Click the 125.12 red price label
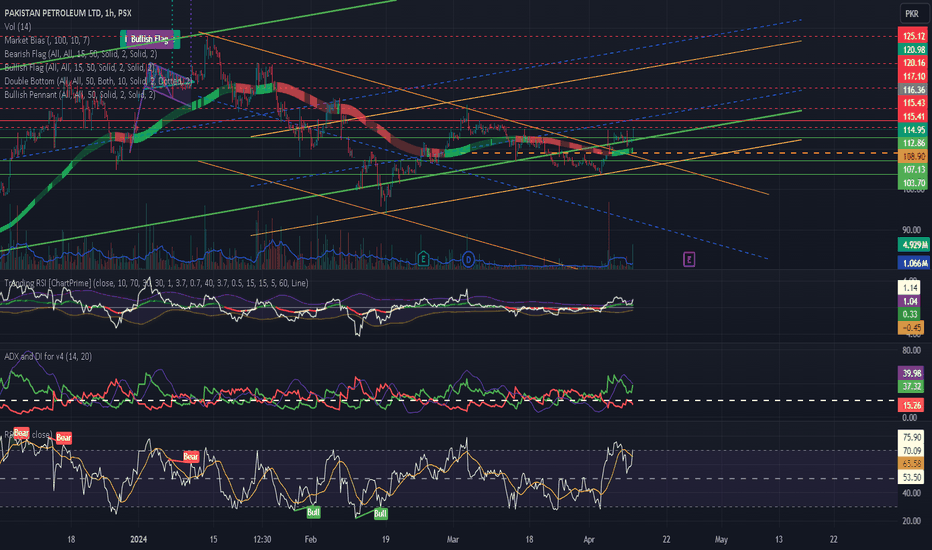The image size is (932, 550). (914, 36)
